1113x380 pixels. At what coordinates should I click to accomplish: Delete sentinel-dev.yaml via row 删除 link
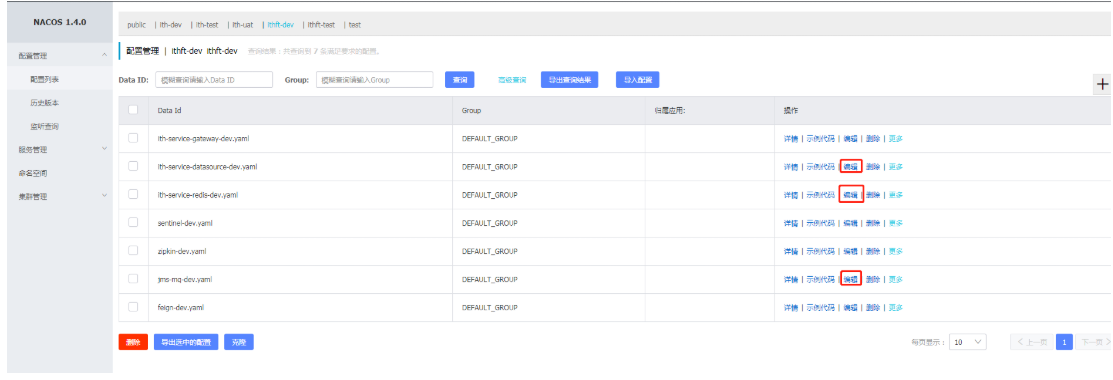coord(873,223)
